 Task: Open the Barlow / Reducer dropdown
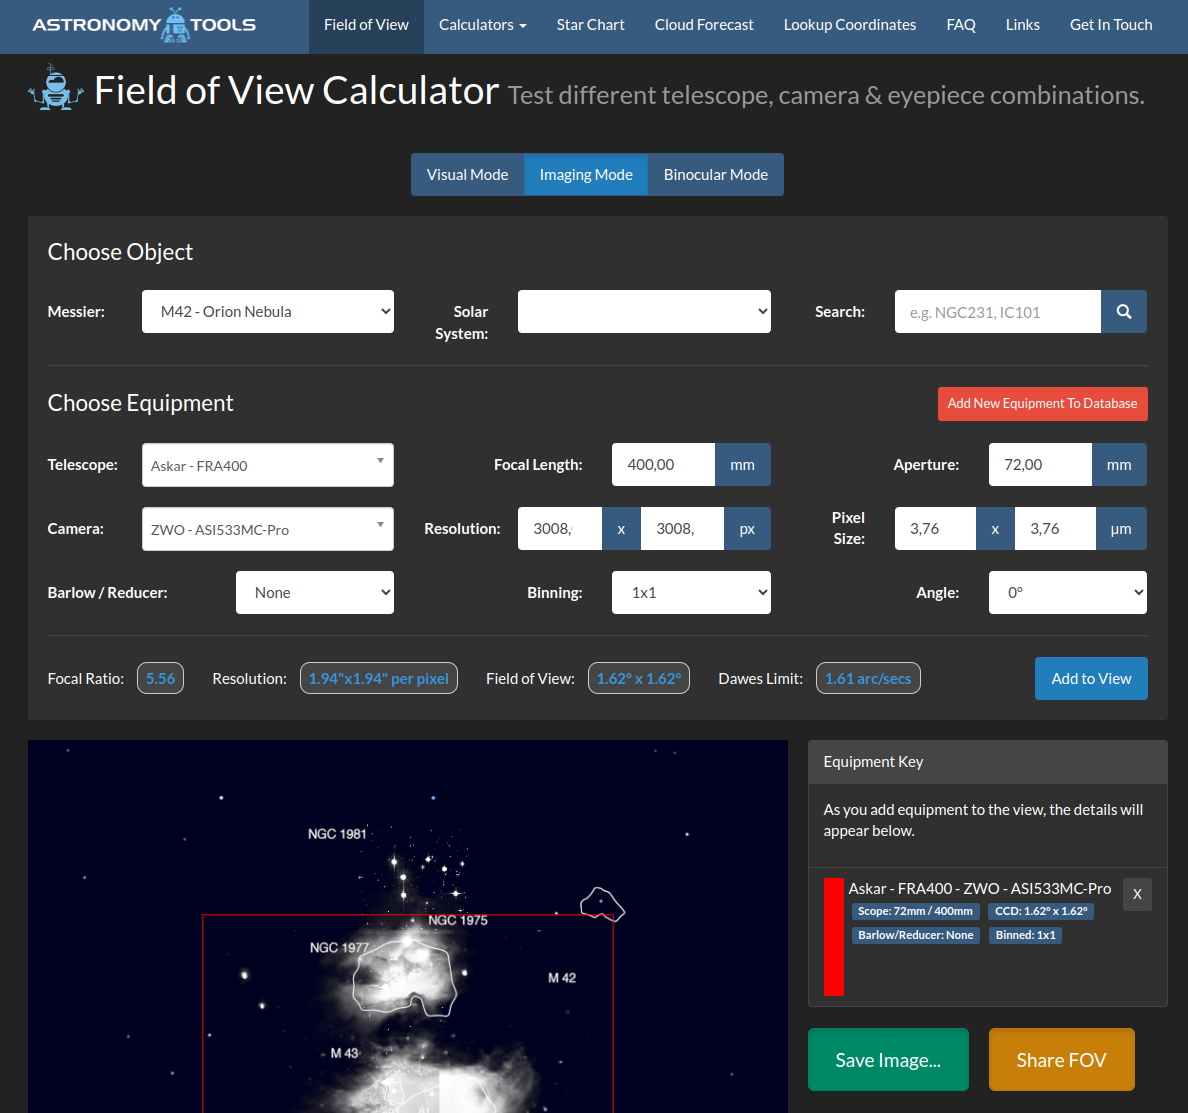[x=314, y=592]
